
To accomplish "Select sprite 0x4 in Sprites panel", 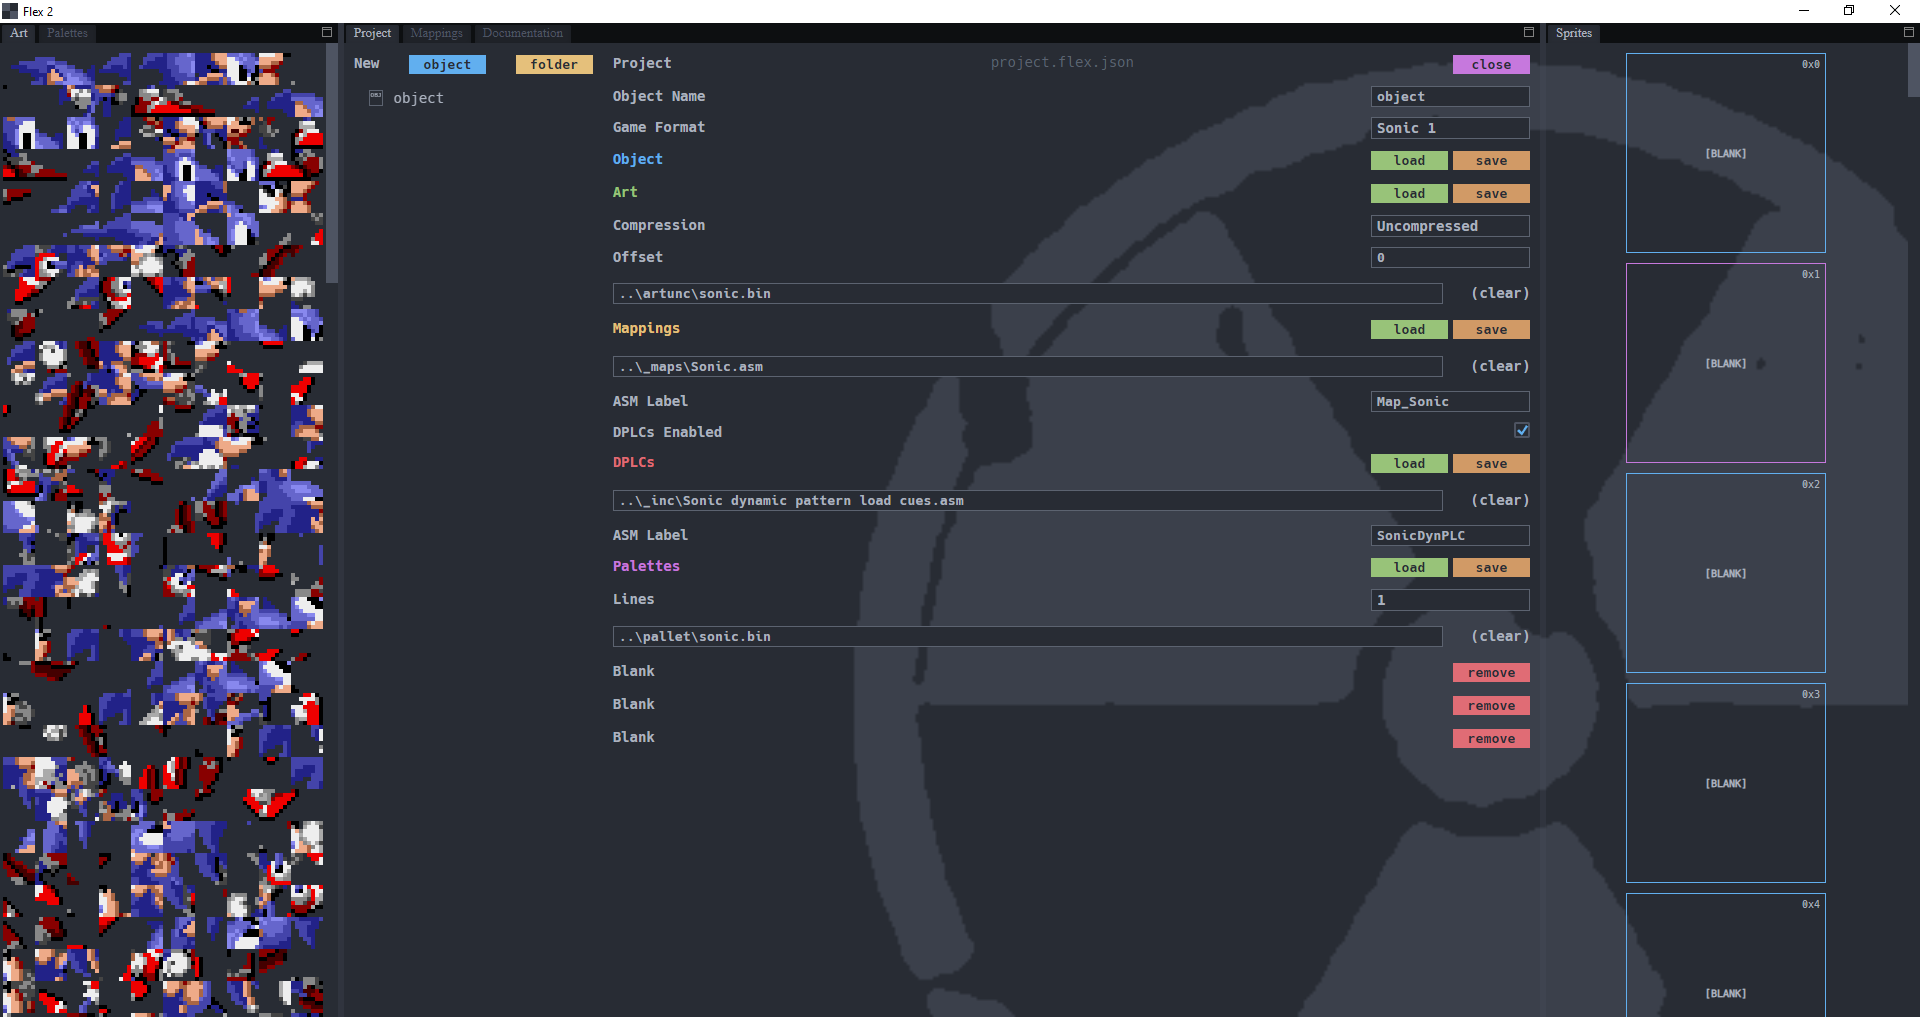I will (1726, 955).
